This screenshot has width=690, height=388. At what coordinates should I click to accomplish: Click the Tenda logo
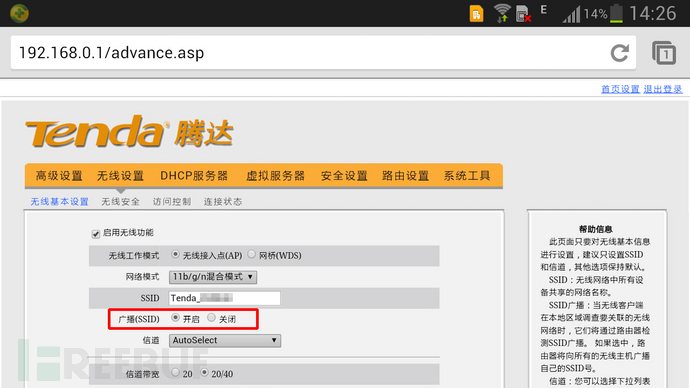coord(129,131)
